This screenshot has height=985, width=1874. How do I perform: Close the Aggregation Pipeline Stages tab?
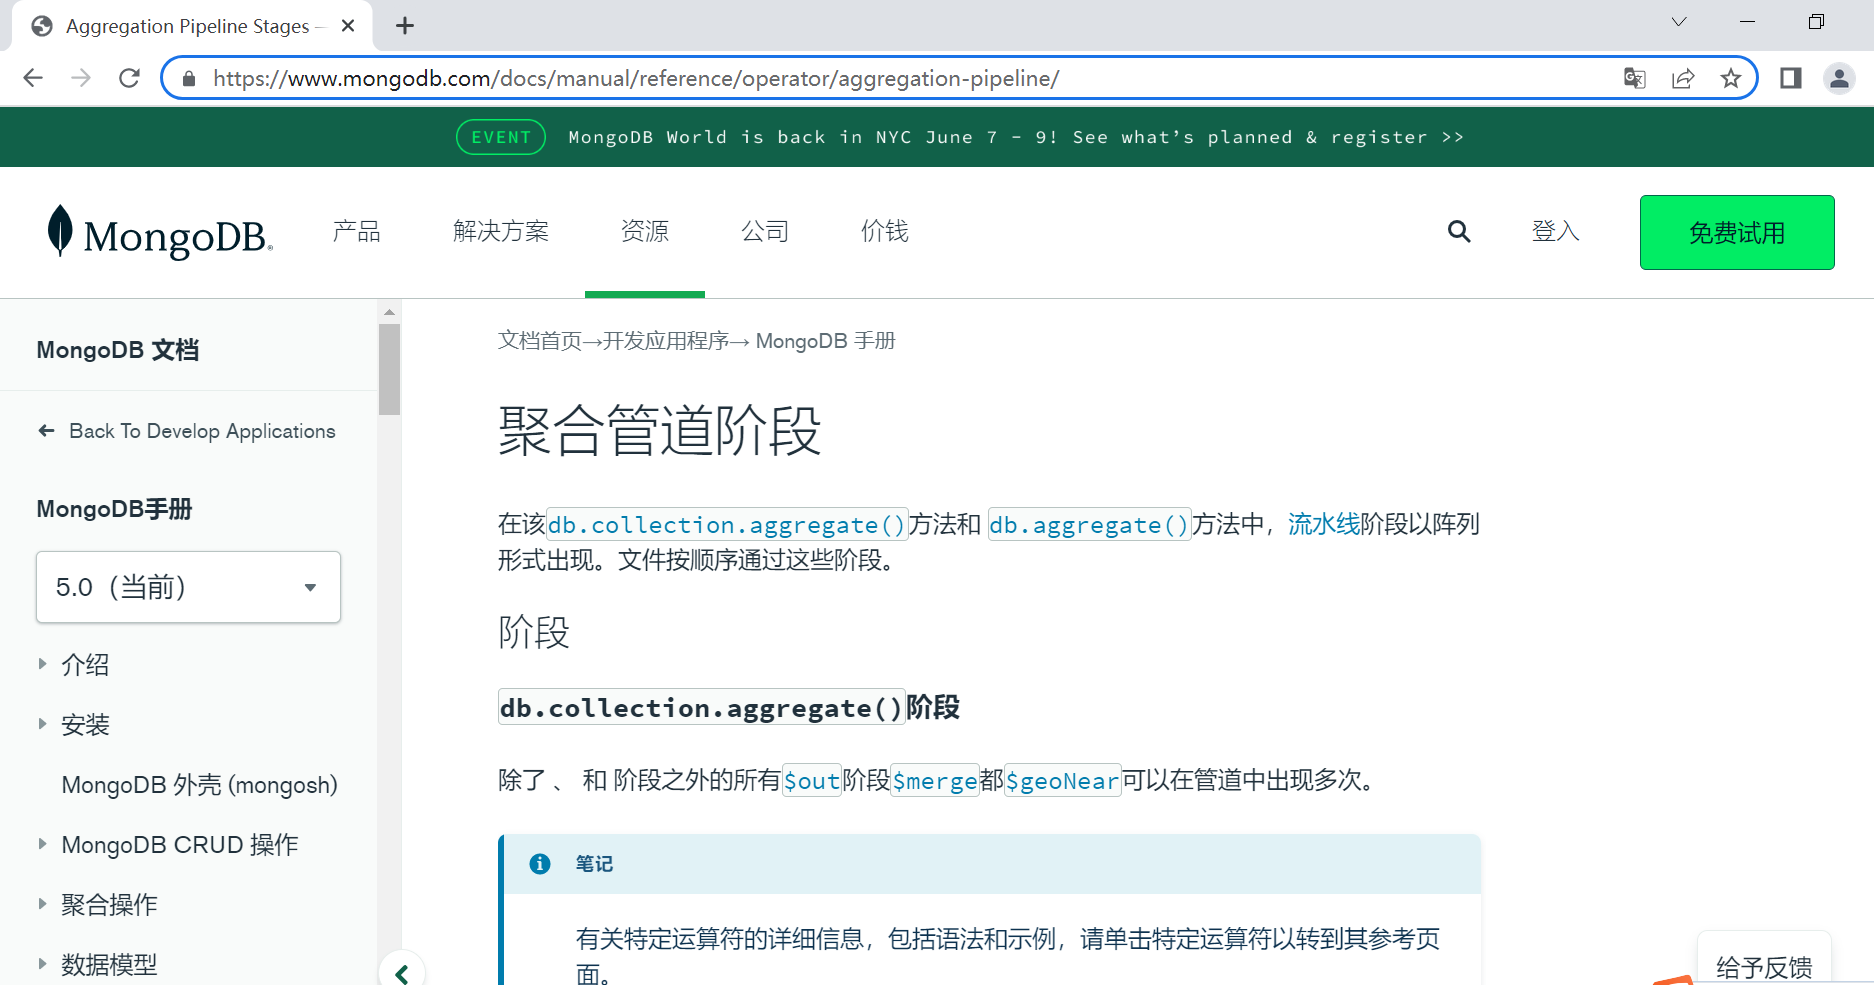[348, 26]
